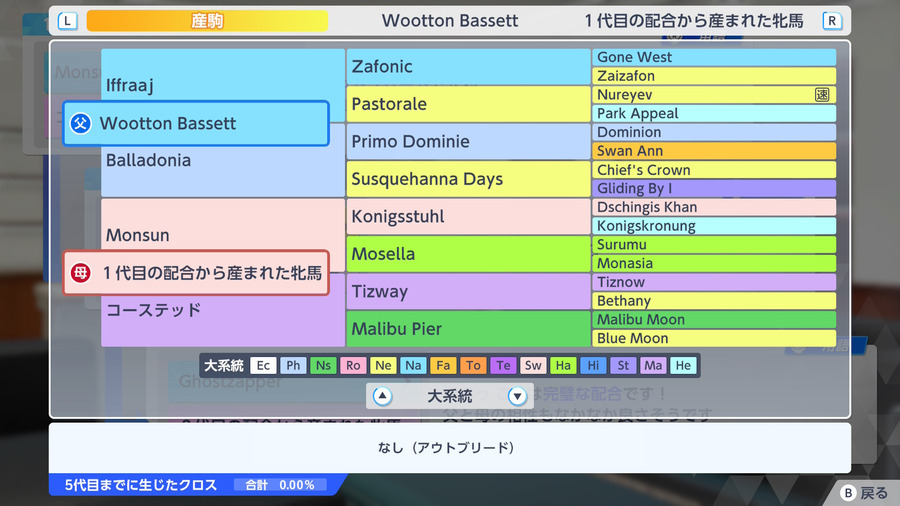Click the R shoulder button icon
Screen dimensions: 900x506
832,21
